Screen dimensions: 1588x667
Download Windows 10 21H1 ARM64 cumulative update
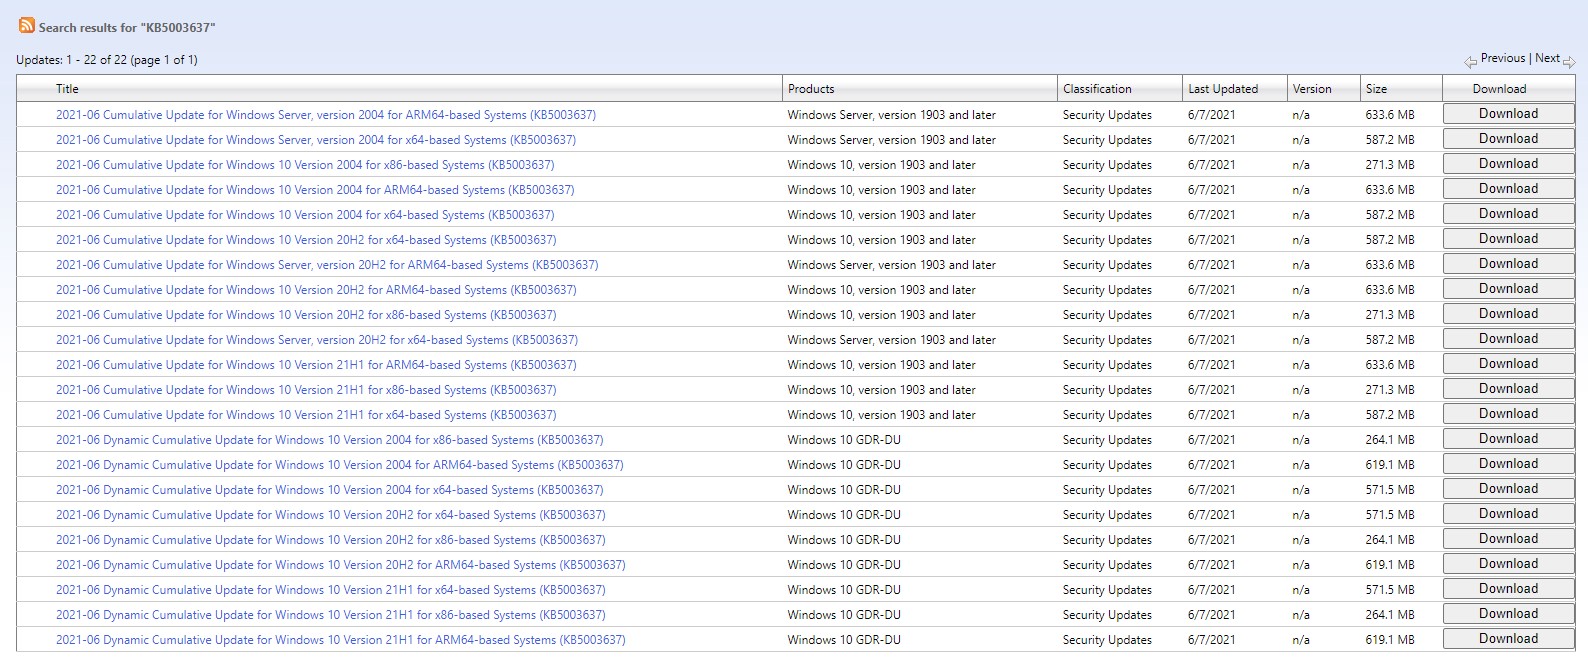coord(1508,364)
